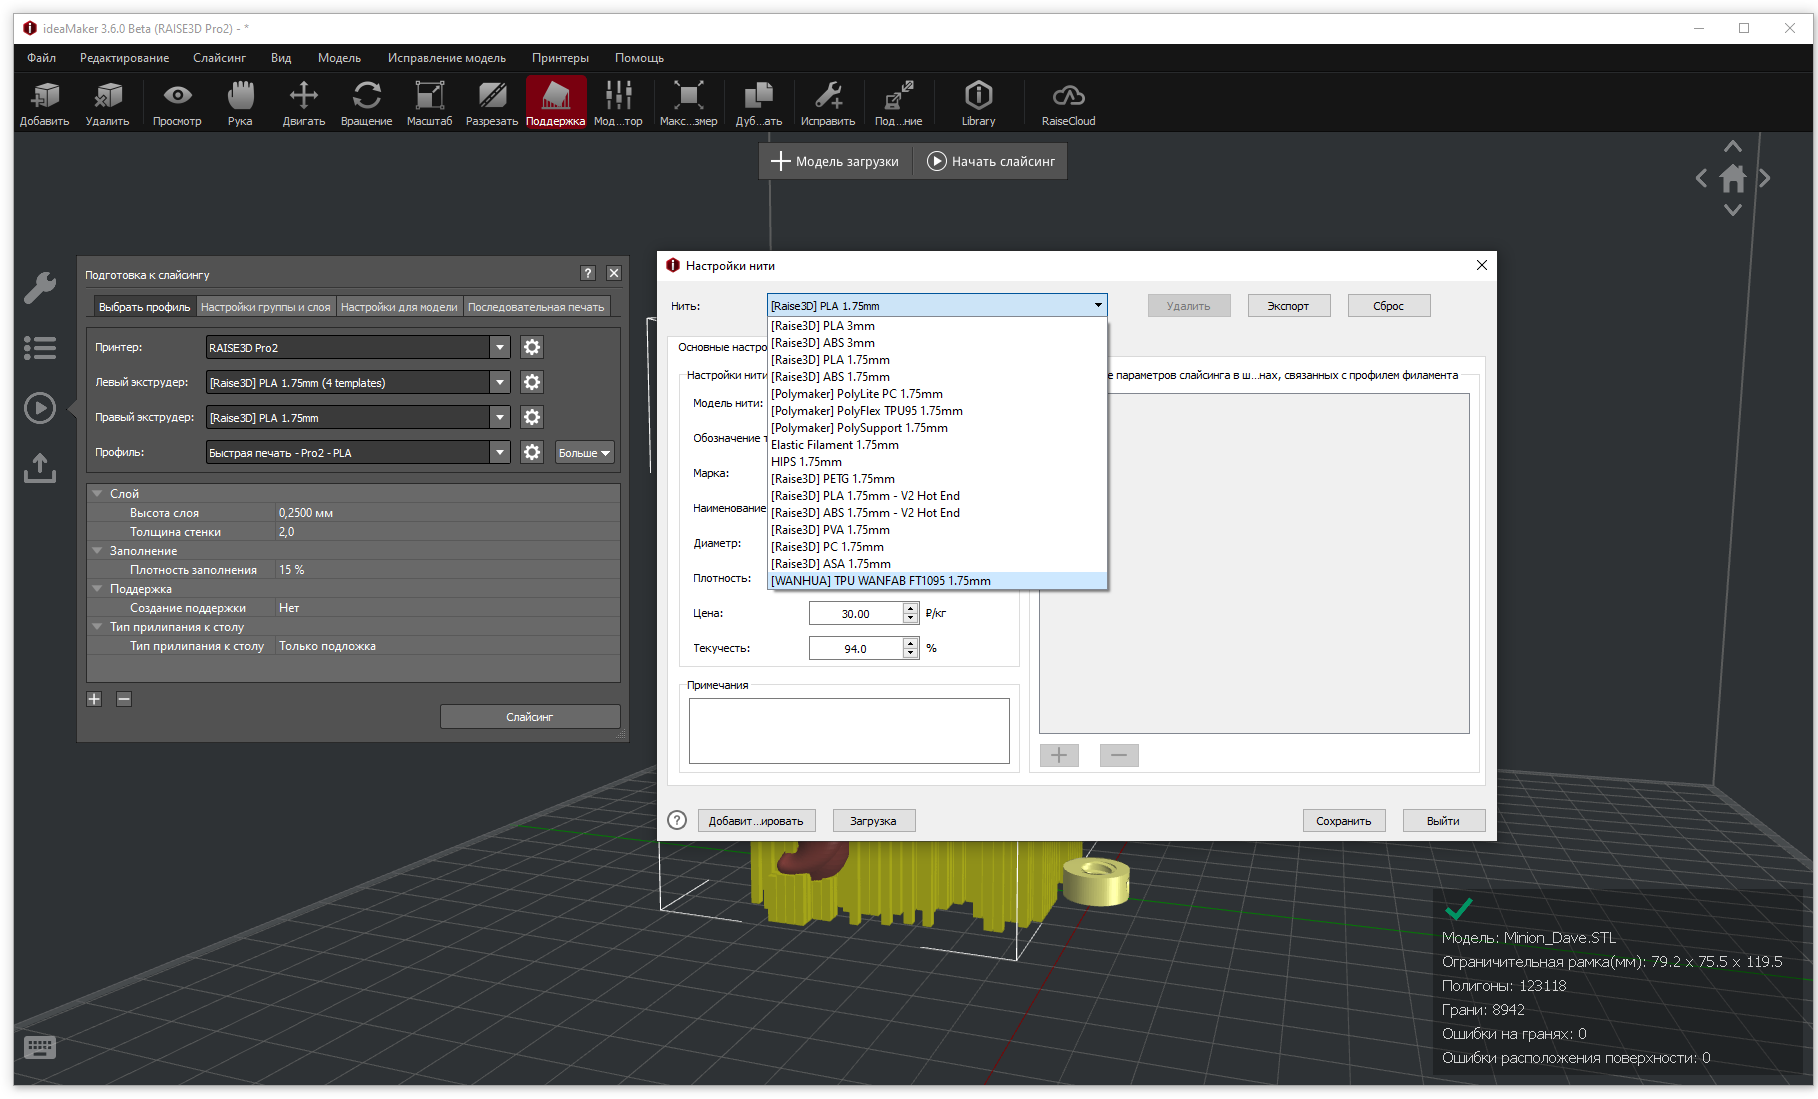The image size is (1818, 1099).
Task: Collapse the Нить filament combo box
Action: point(937,305)
